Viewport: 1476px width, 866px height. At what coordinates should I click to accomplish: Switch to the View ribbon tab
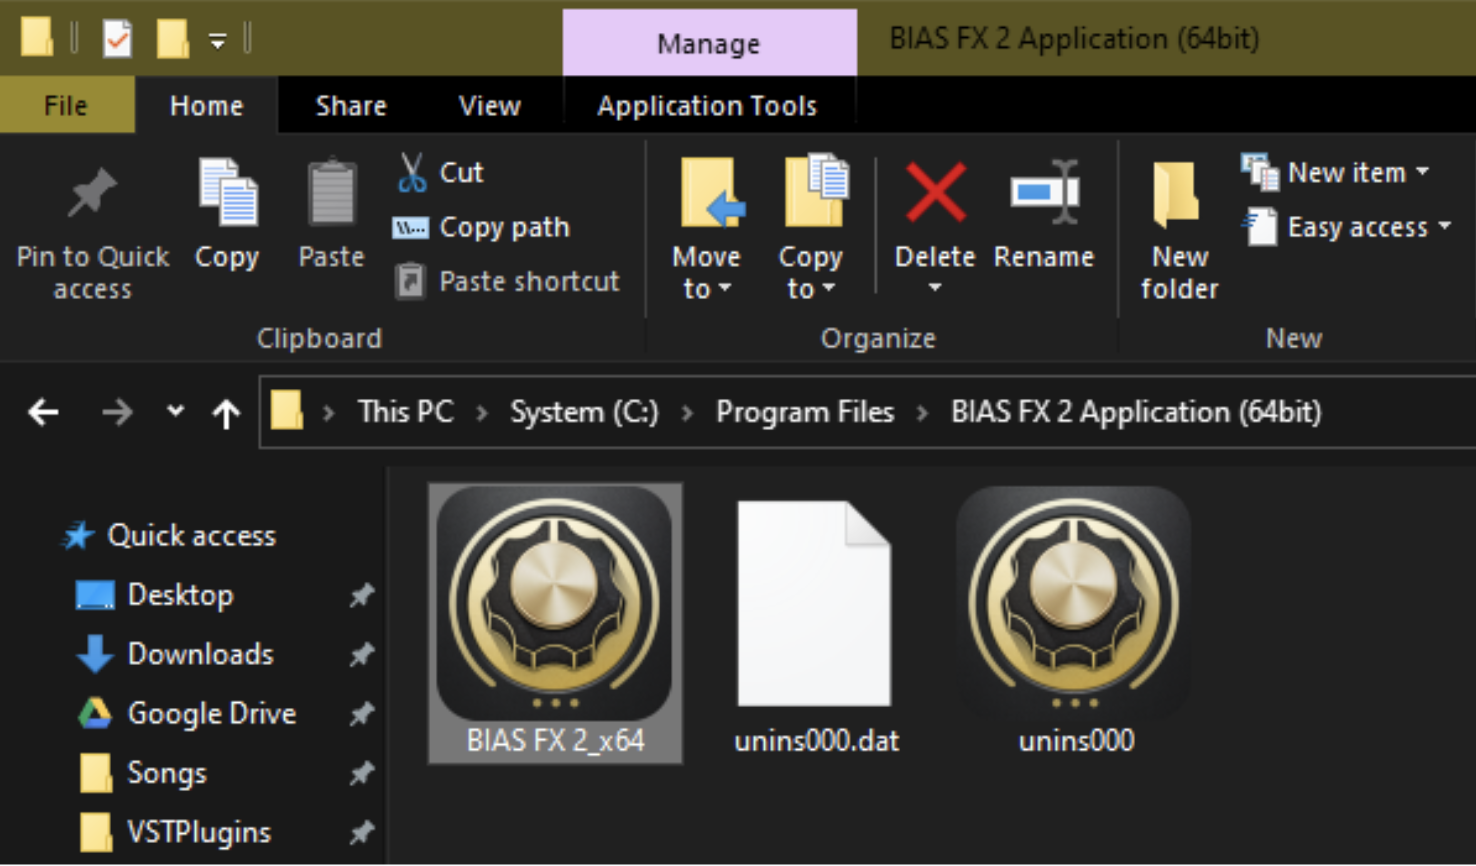[x=489, y=105]
